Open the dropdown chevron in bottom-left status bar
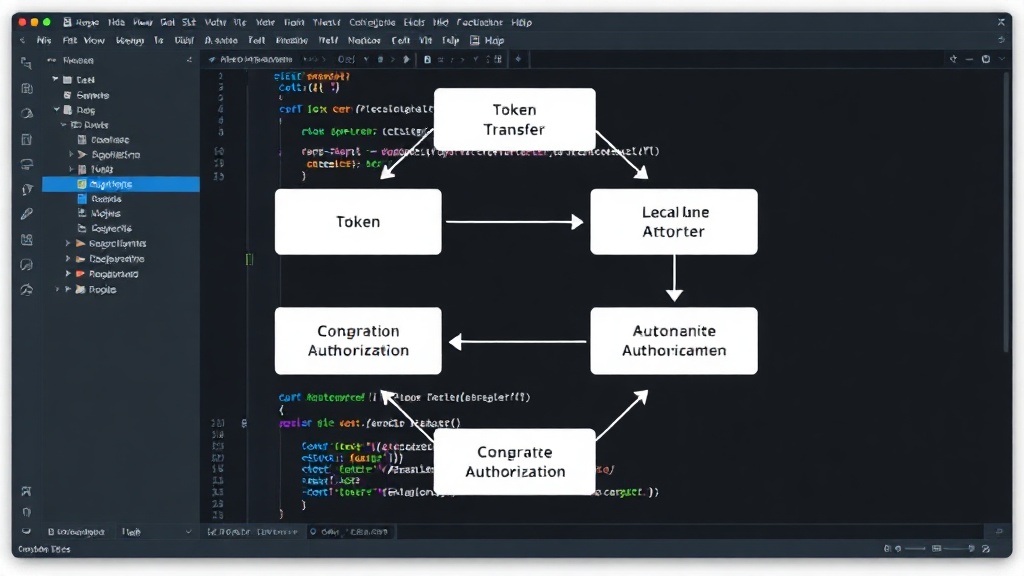This screenshot has width=1024, height=576. tap(188, 532)
